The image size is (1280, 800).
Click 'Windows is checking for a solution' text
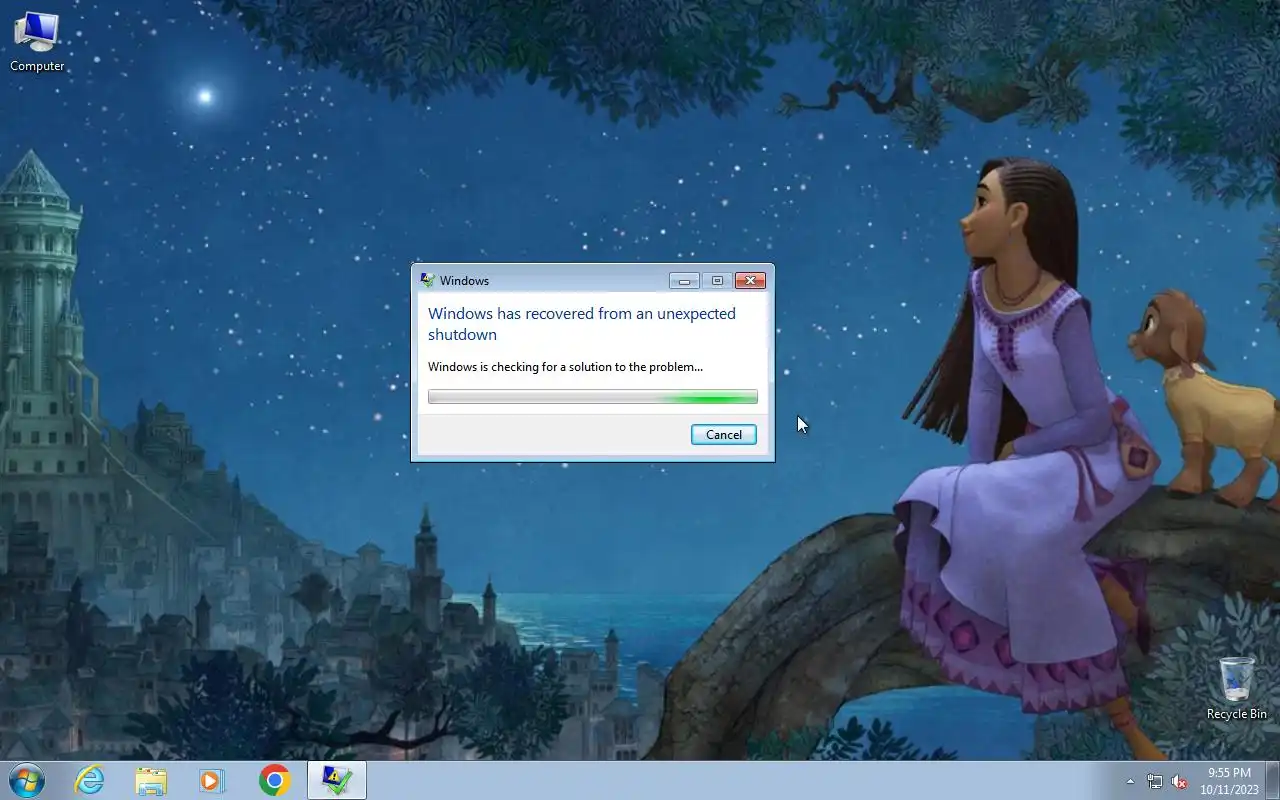565,367
